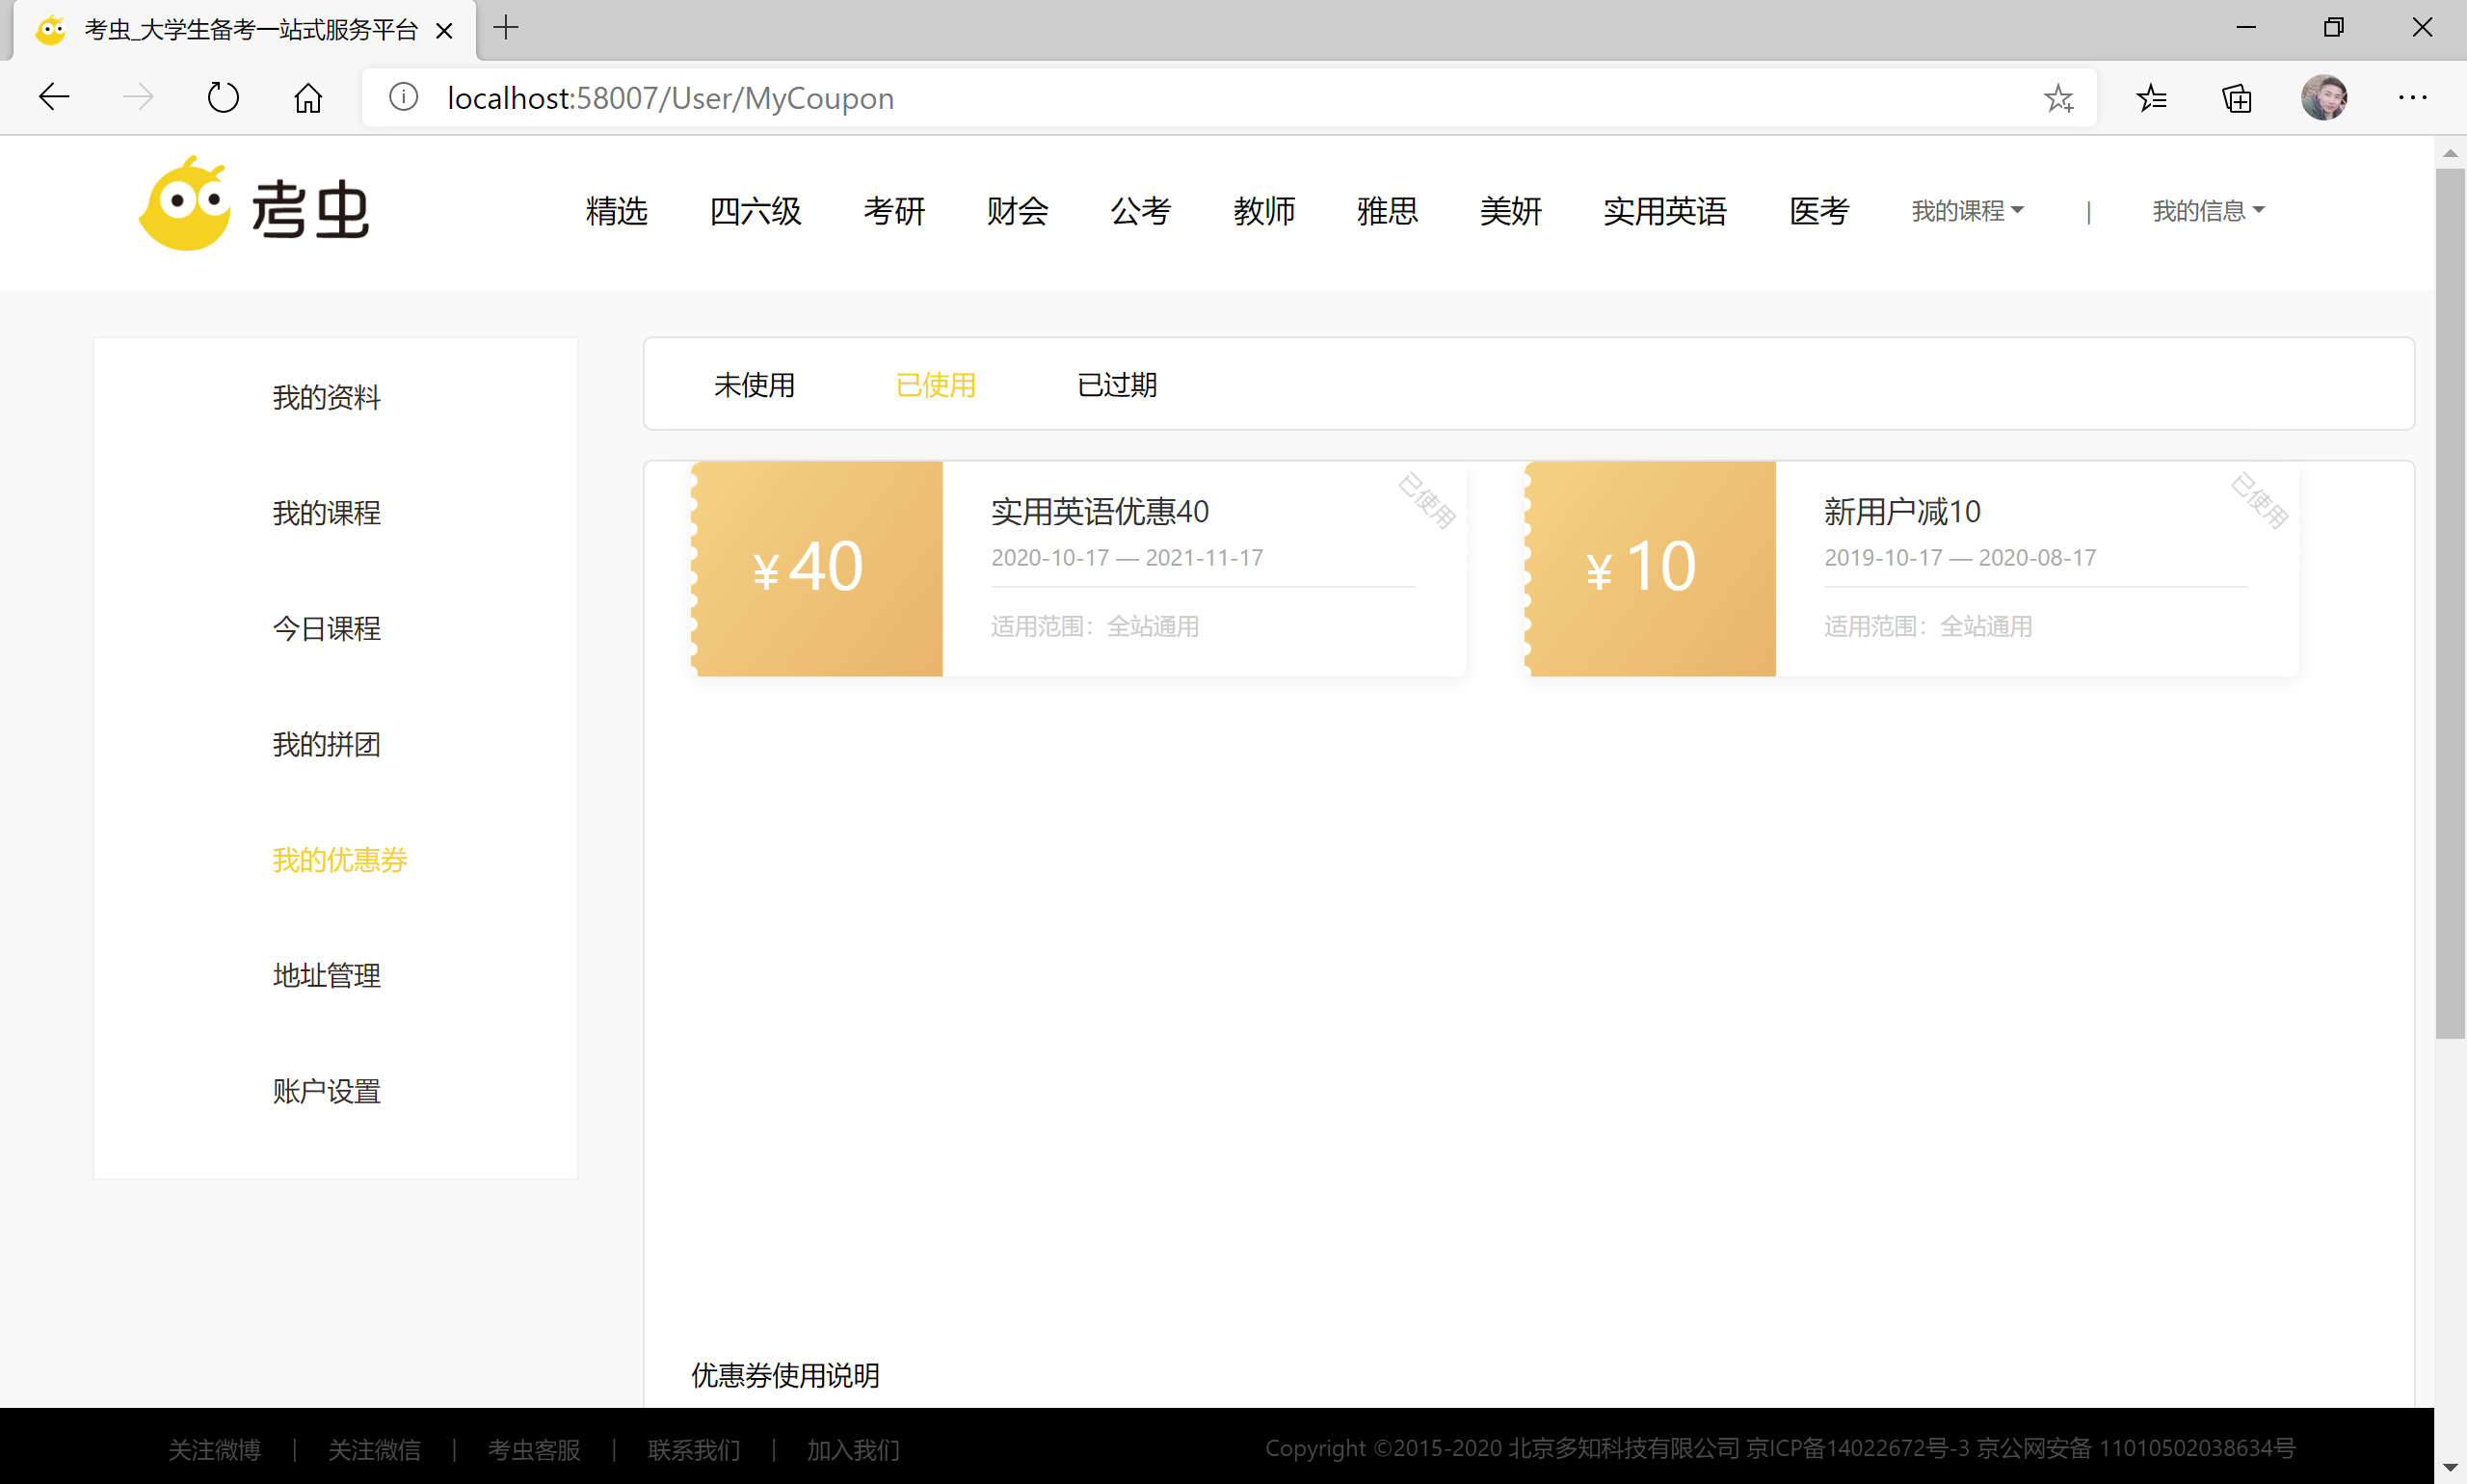Expand the 我的课程 dropdown in header
The height and width of the screenshot is (1484, 2467).
click(1966, 211)
